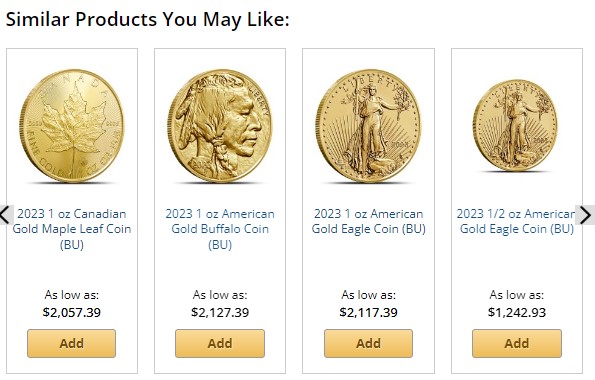
Task: Open the 1 oz Gold Eagle coin image
Action: [368, 126]
